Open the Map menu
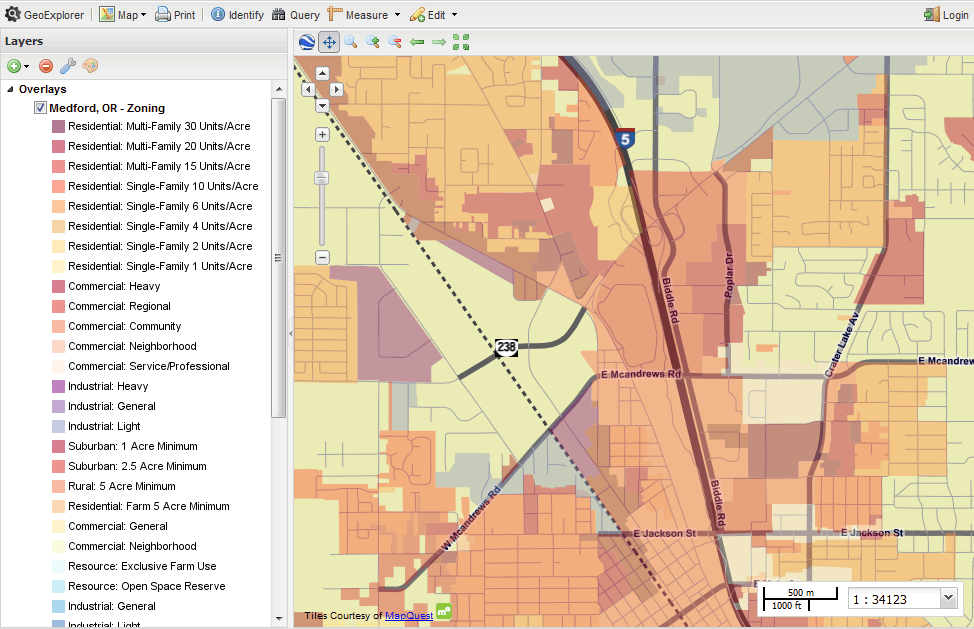Screen dimensions: 974x629 122,15
